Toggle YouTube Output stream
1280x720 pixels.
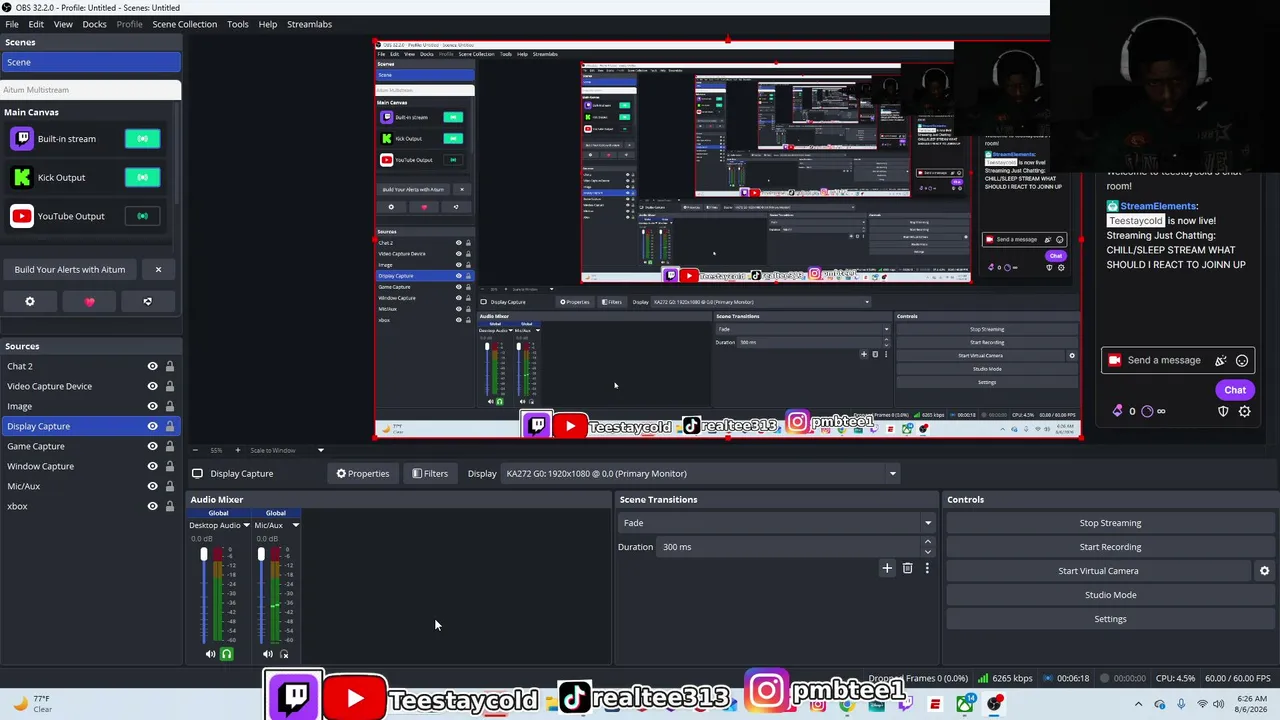142,216
